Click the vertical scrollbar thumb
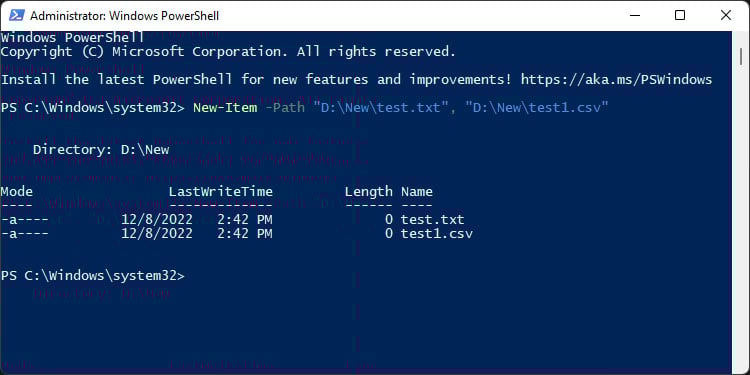 pyautogui.click(x=741, y=54)
